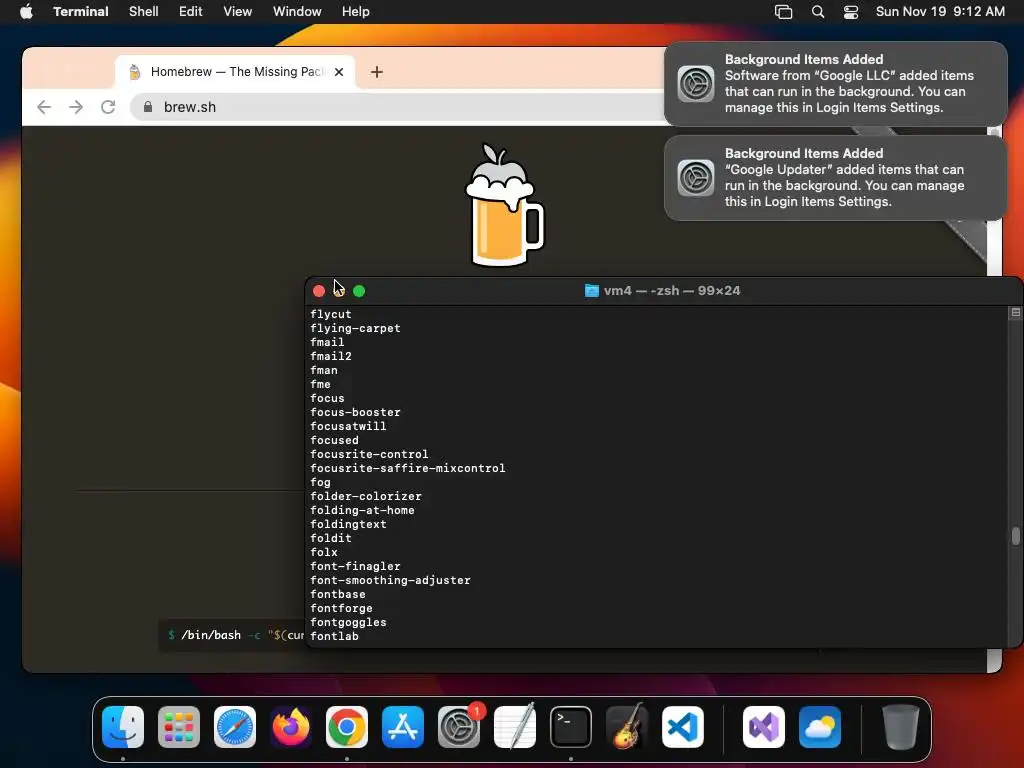Zoom the Terminal window with green button
Screen dimensions: 1024x768
tap(359, 291)
